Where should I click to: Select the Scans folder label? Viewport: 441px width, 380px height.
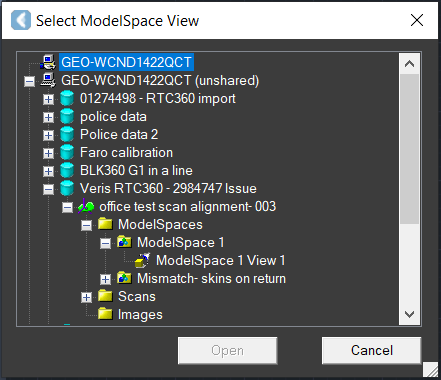pyautogui.click(x=137, y=296)
